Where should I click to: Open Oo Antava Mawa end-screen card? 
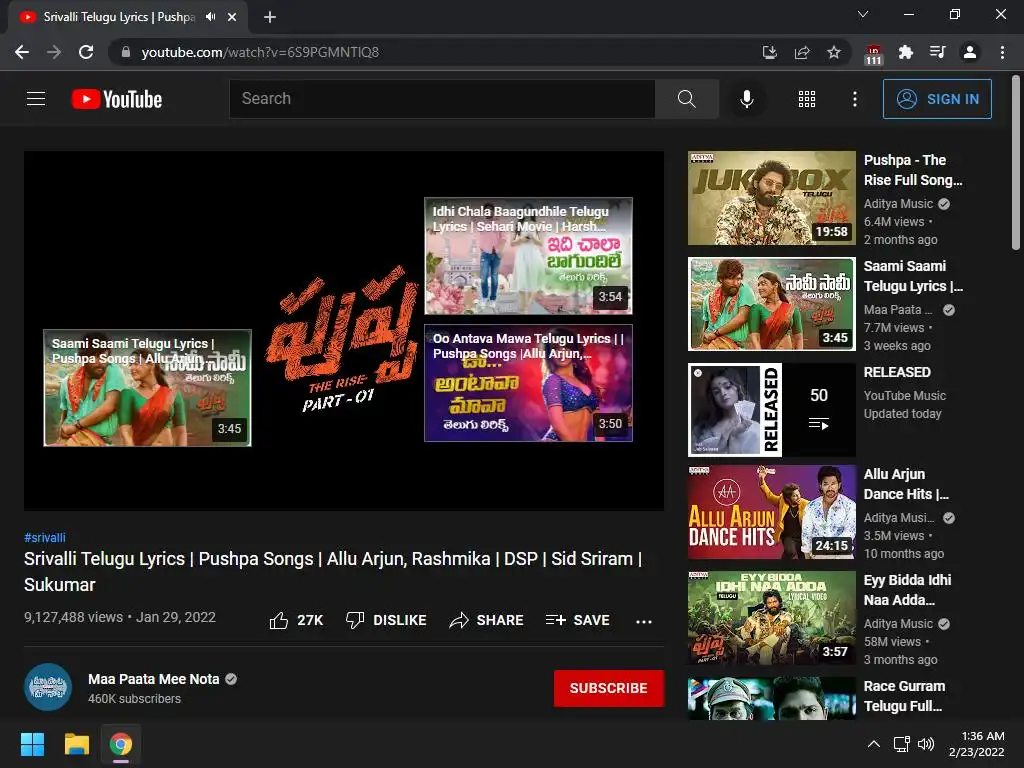pos(528,383)
